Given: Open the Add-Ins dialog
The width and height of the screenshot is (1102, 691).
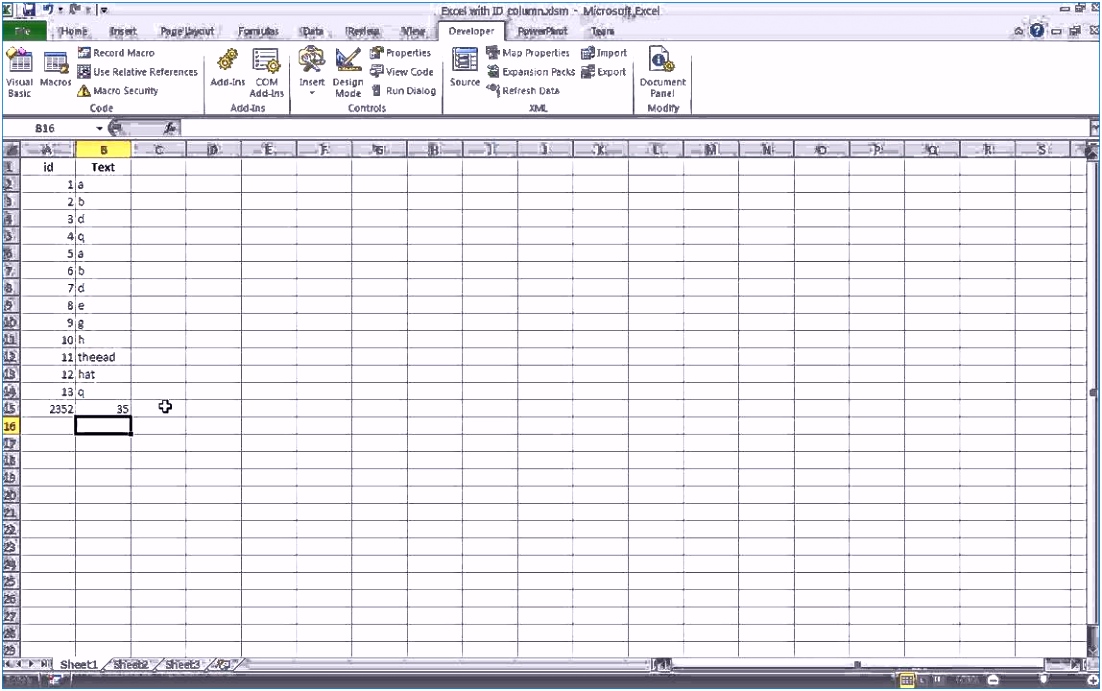Looking at the screenshot, I should pyautogui.click(x=228, y=69).
